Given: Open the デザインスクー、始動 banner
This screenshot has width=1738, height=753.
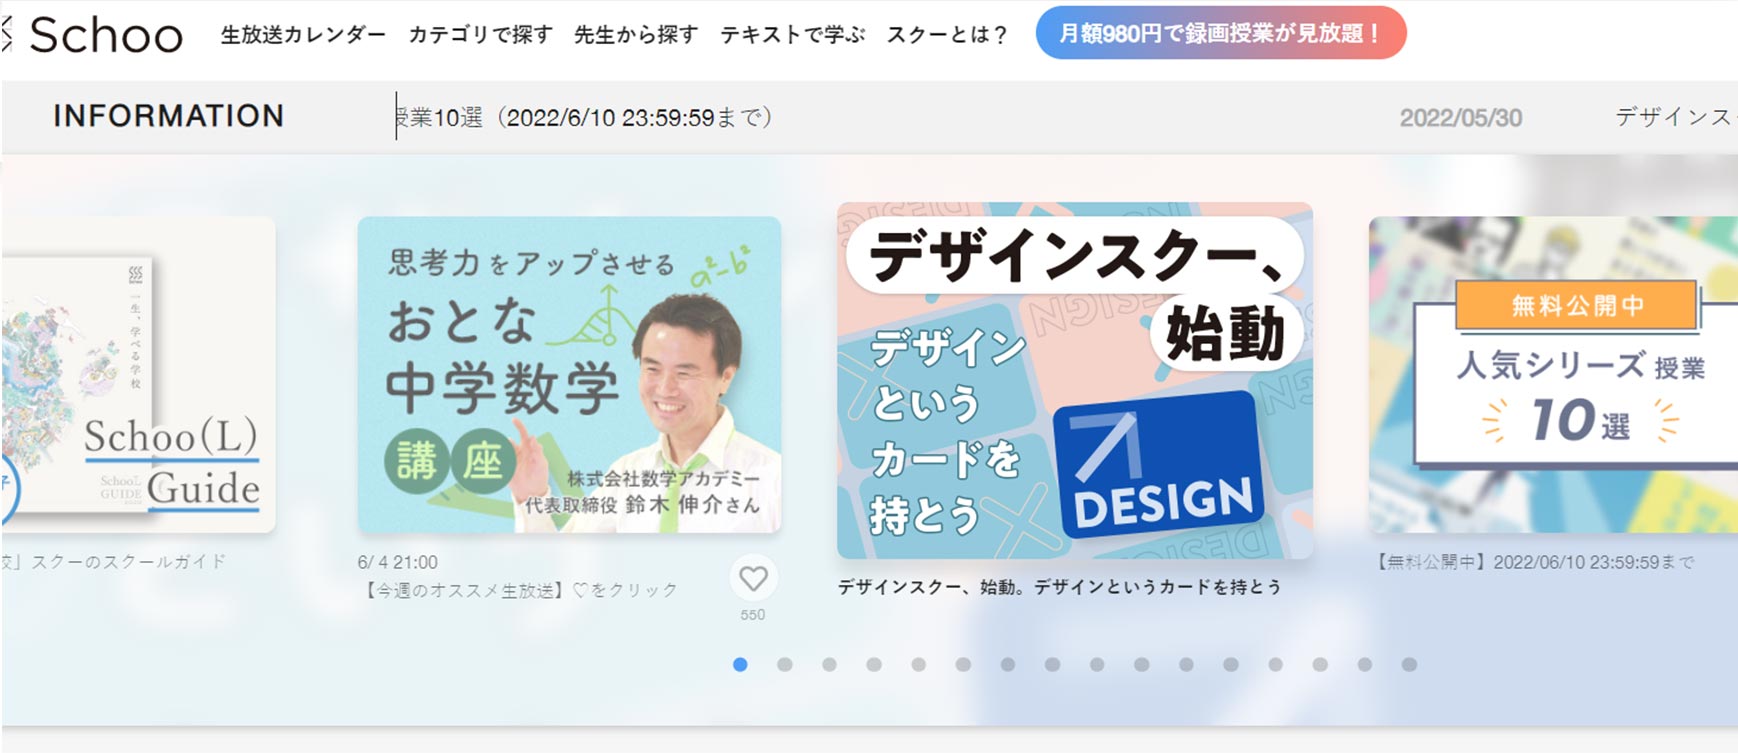Looking at the screenshot, I should pos(1075,381).
